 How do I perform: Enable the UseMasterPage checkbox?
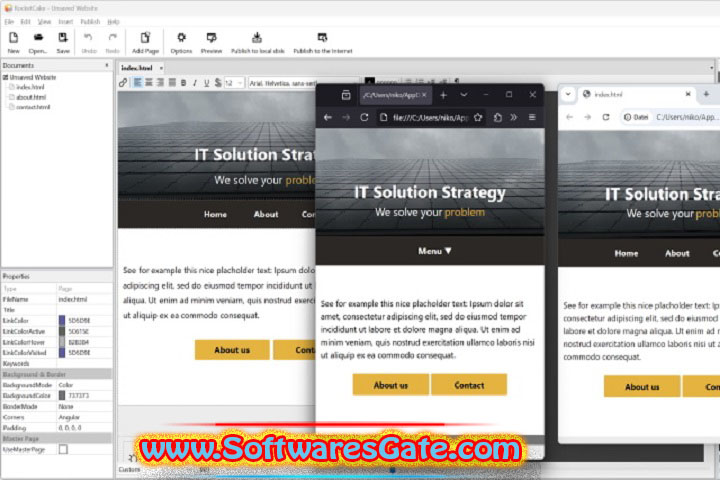coord(63,449)
